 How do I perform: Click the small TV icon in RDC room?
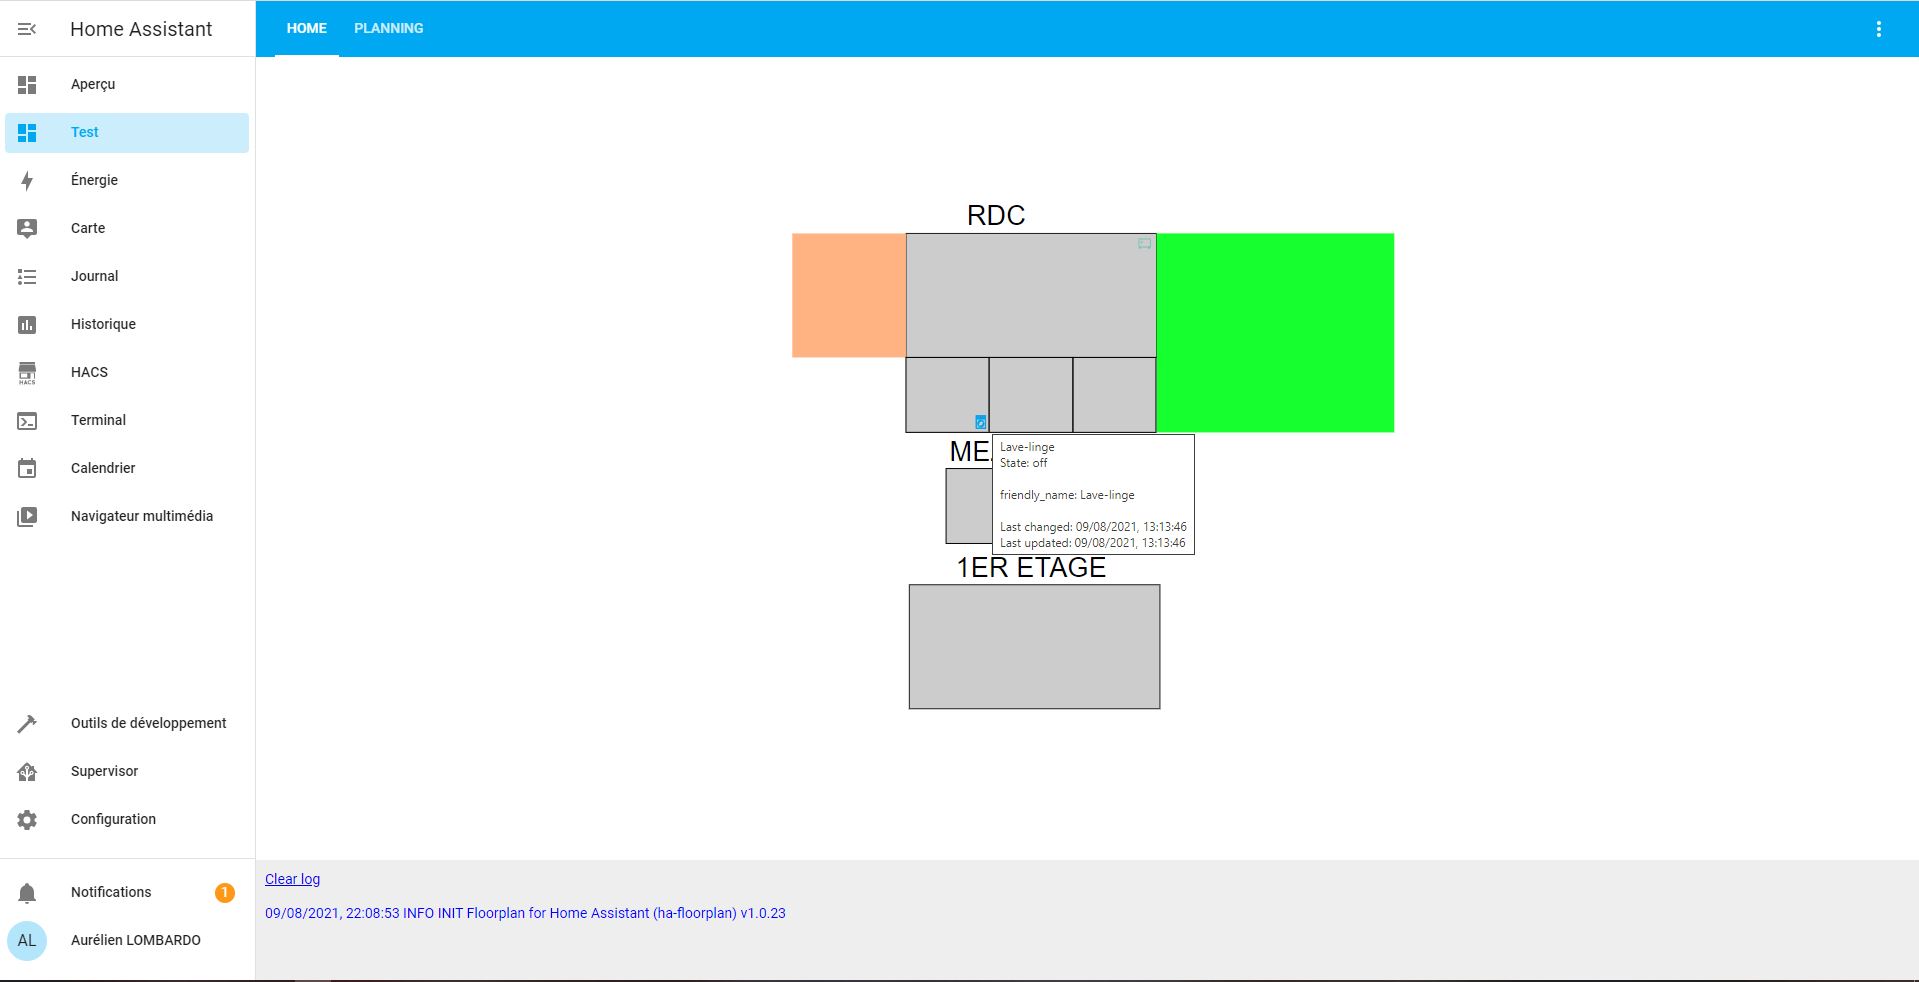pyautogui.click(x=1144, y=243)
